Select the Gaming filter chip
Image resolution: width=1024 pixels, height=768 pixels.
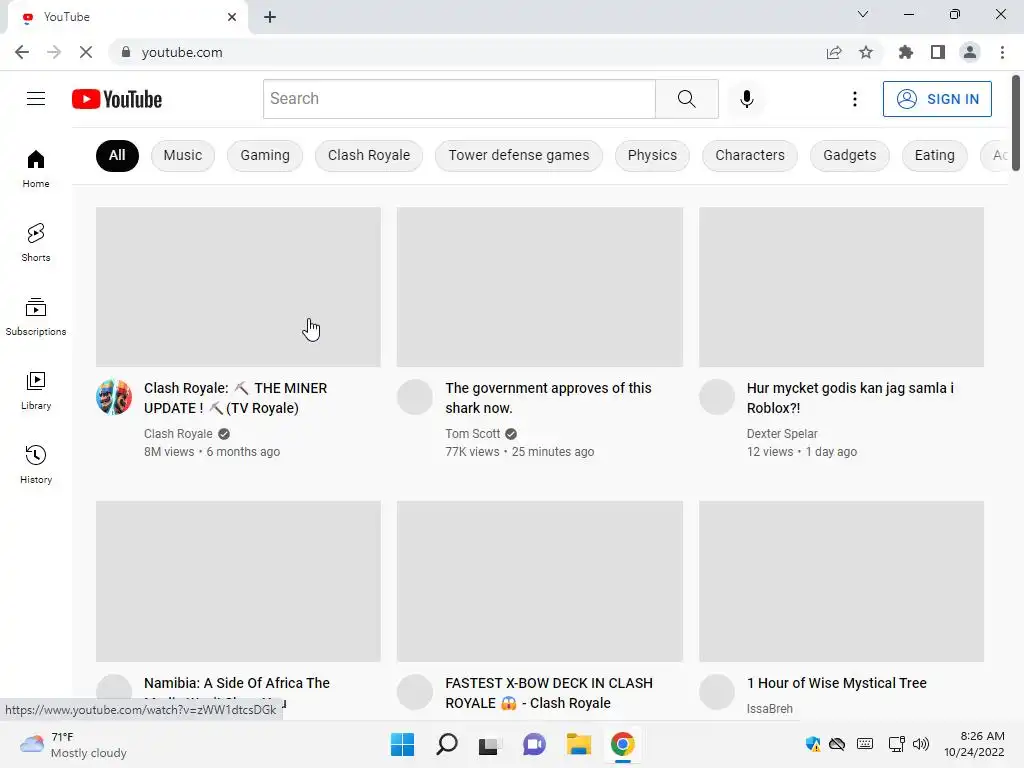(x=264, y=155)
